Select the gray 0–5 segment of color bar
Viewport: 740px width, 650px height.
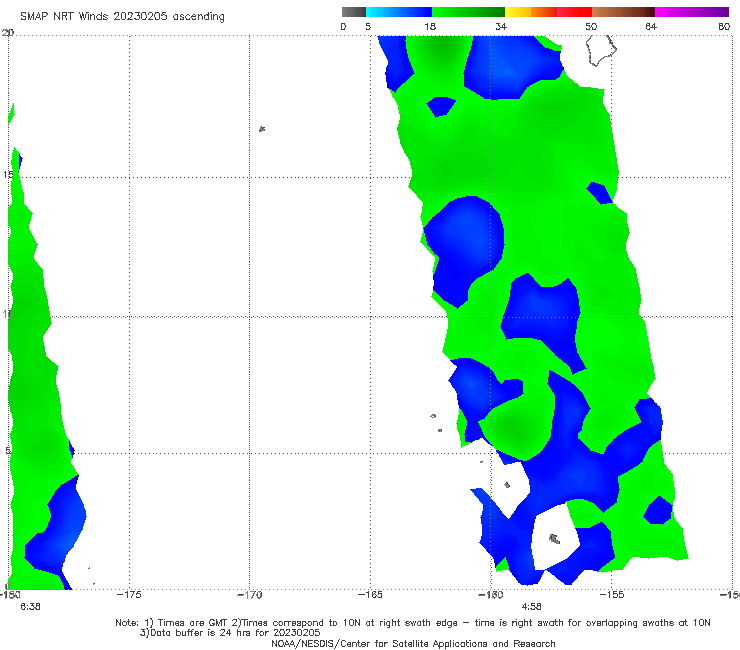click(x=353, y=12)
